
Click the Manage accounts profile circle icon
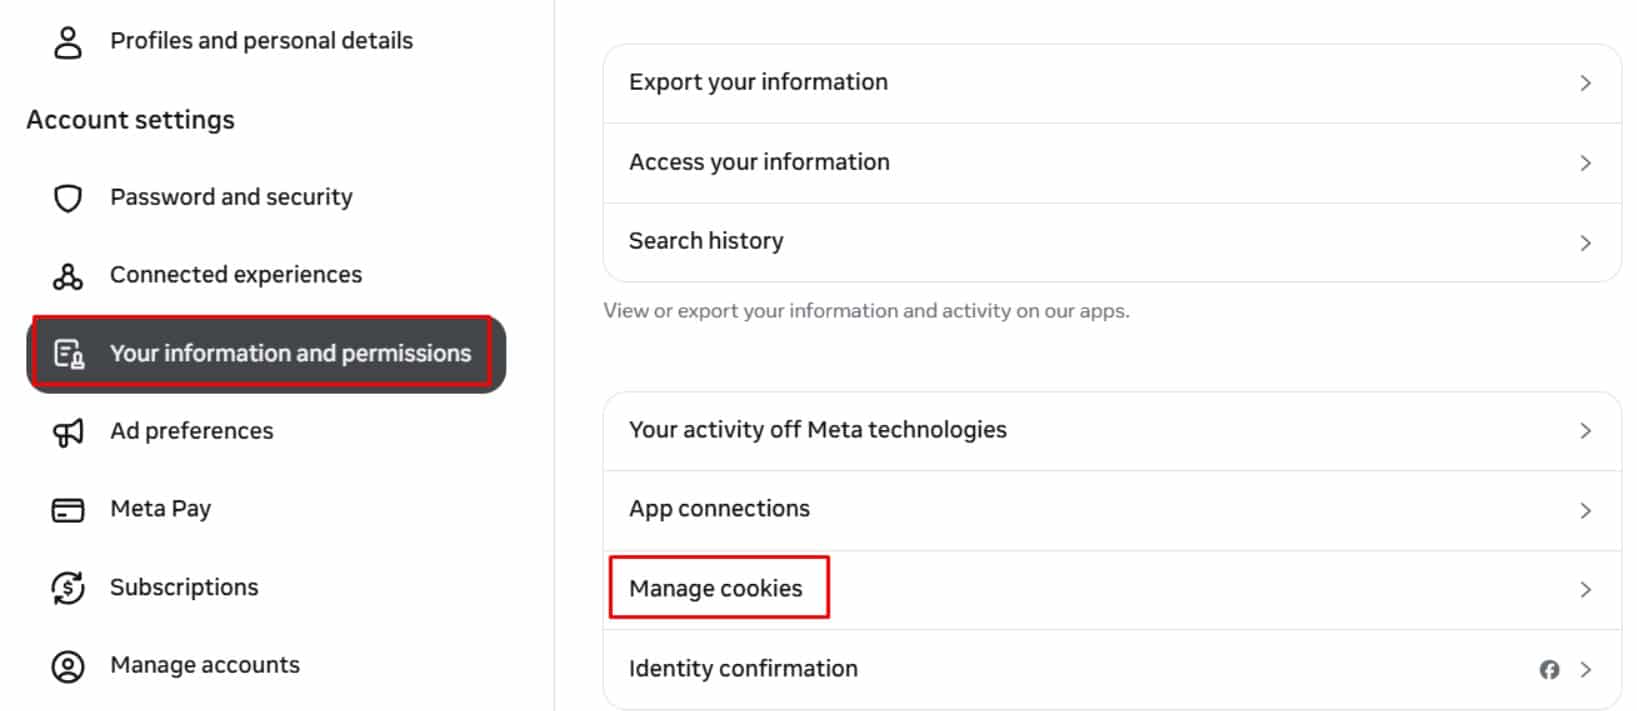68,666
